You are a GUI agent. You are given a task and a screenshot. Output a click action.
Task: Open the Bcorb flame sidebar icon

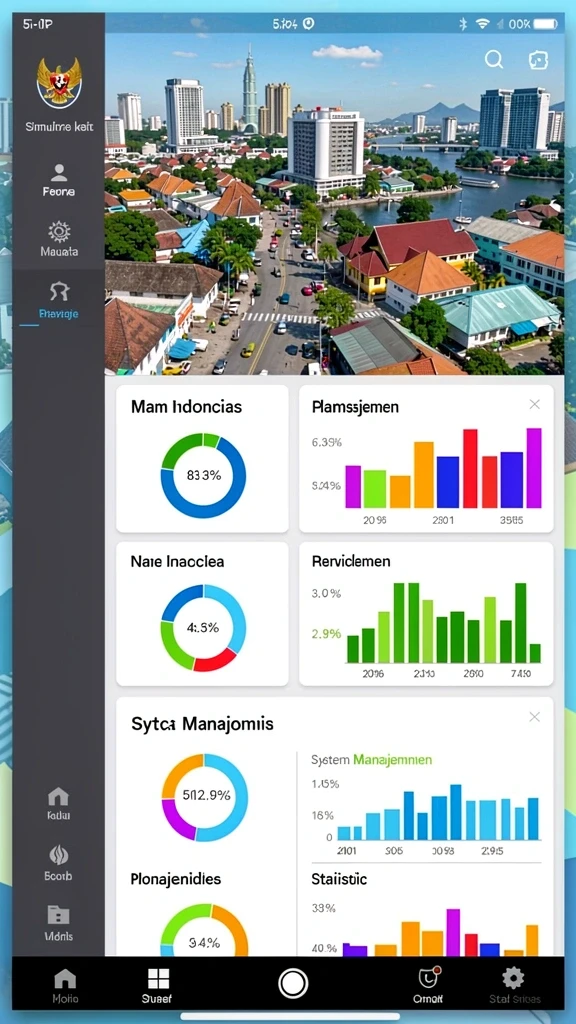coord(59,862)
